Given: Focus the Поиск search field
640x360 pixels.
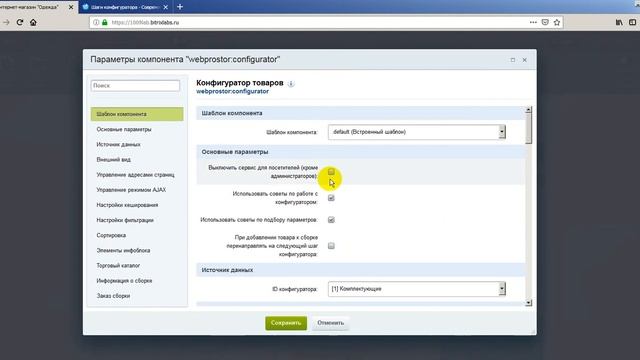Looking at the screenshot, I should pyautogui.click(x=135, y=86).
